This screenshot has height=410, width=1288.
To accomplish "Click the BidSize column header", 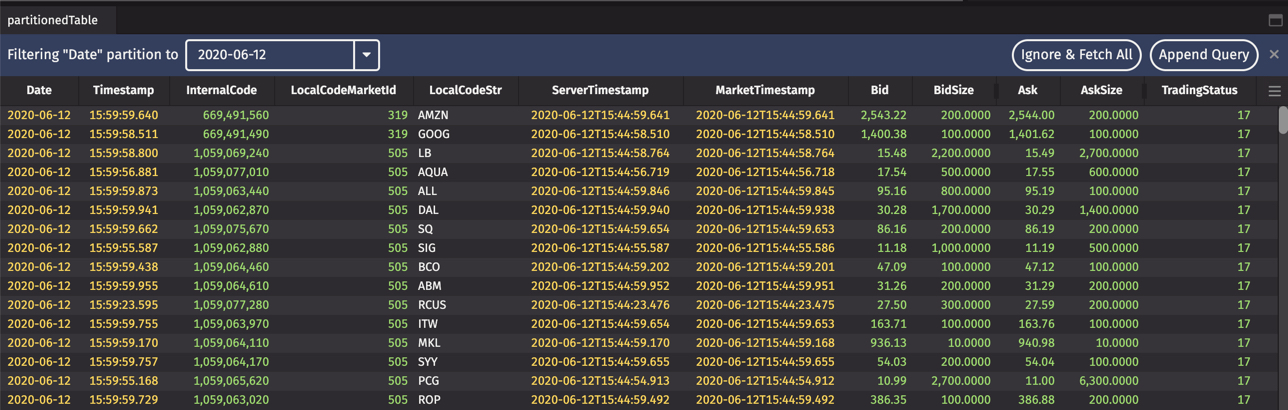I will pos(953,90).
